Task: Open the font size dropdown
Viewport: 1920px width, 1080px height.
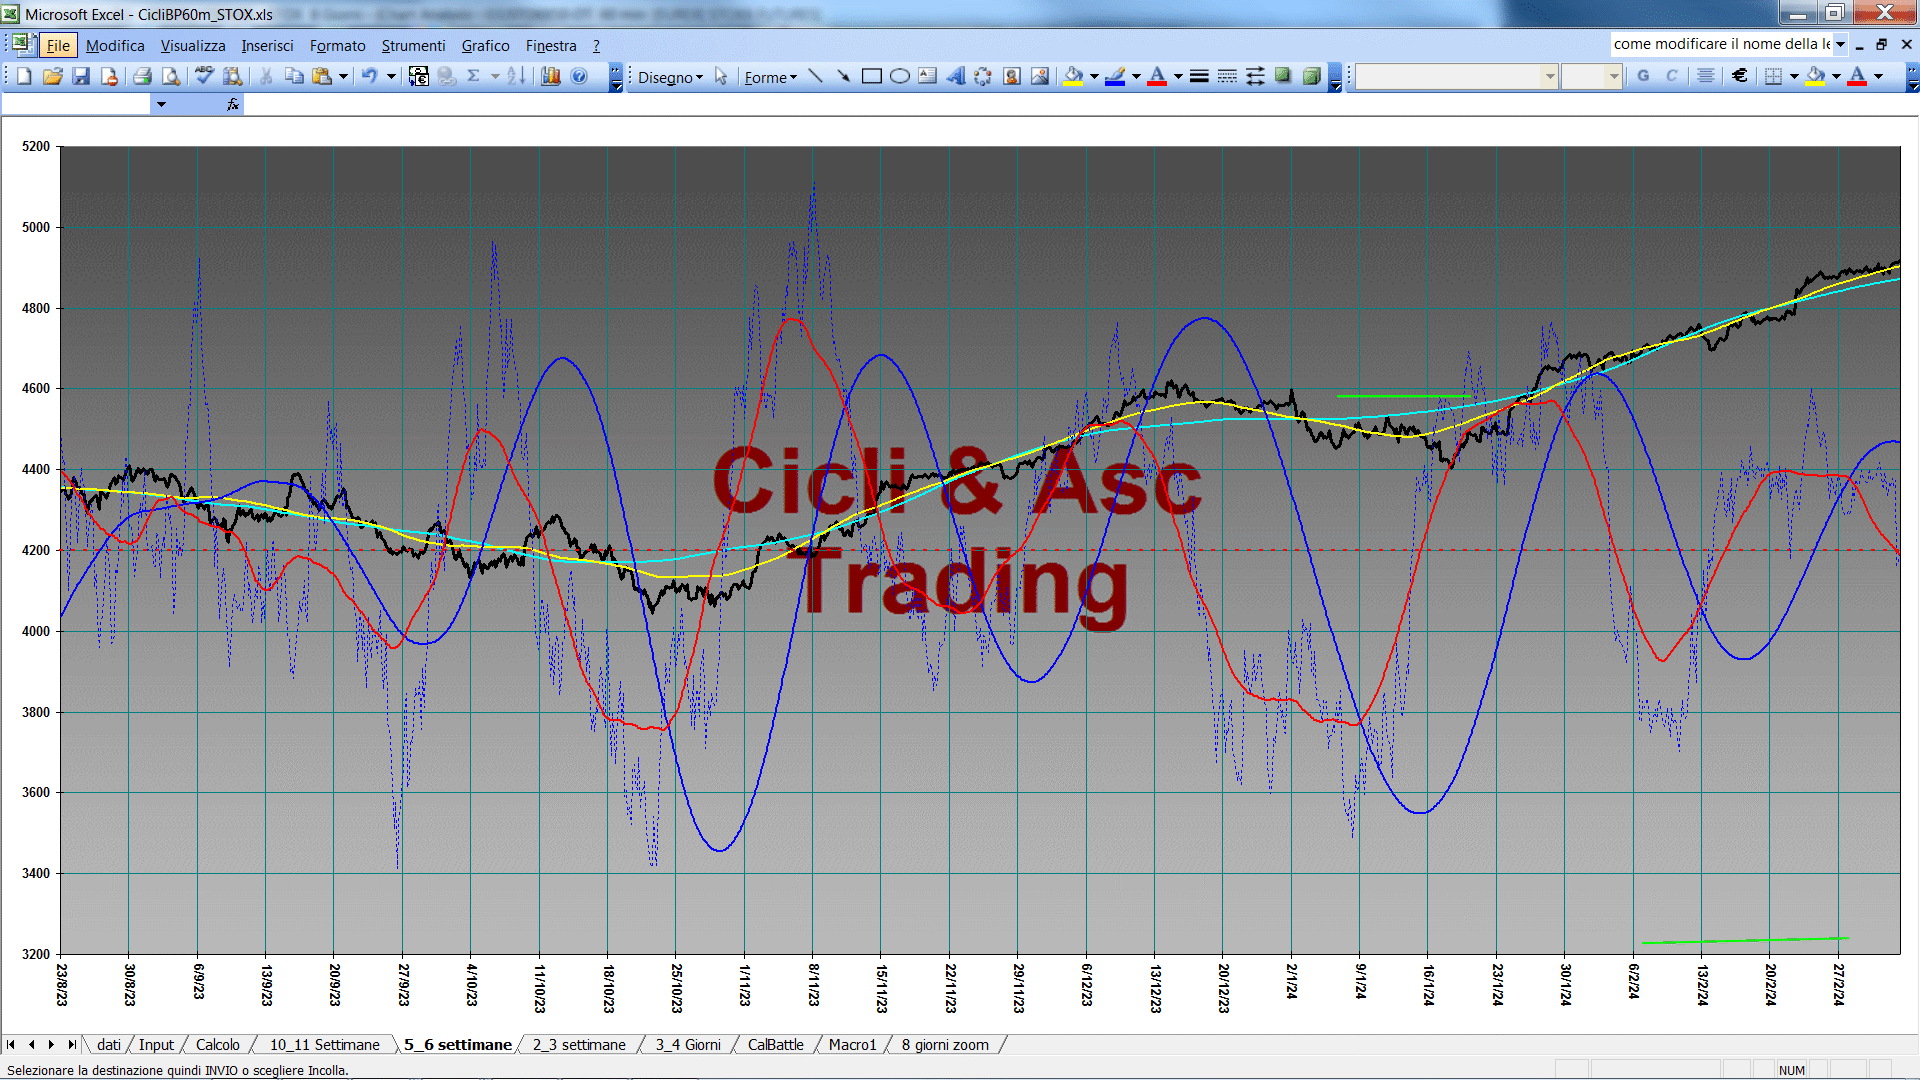Action: coord(1613,76)
